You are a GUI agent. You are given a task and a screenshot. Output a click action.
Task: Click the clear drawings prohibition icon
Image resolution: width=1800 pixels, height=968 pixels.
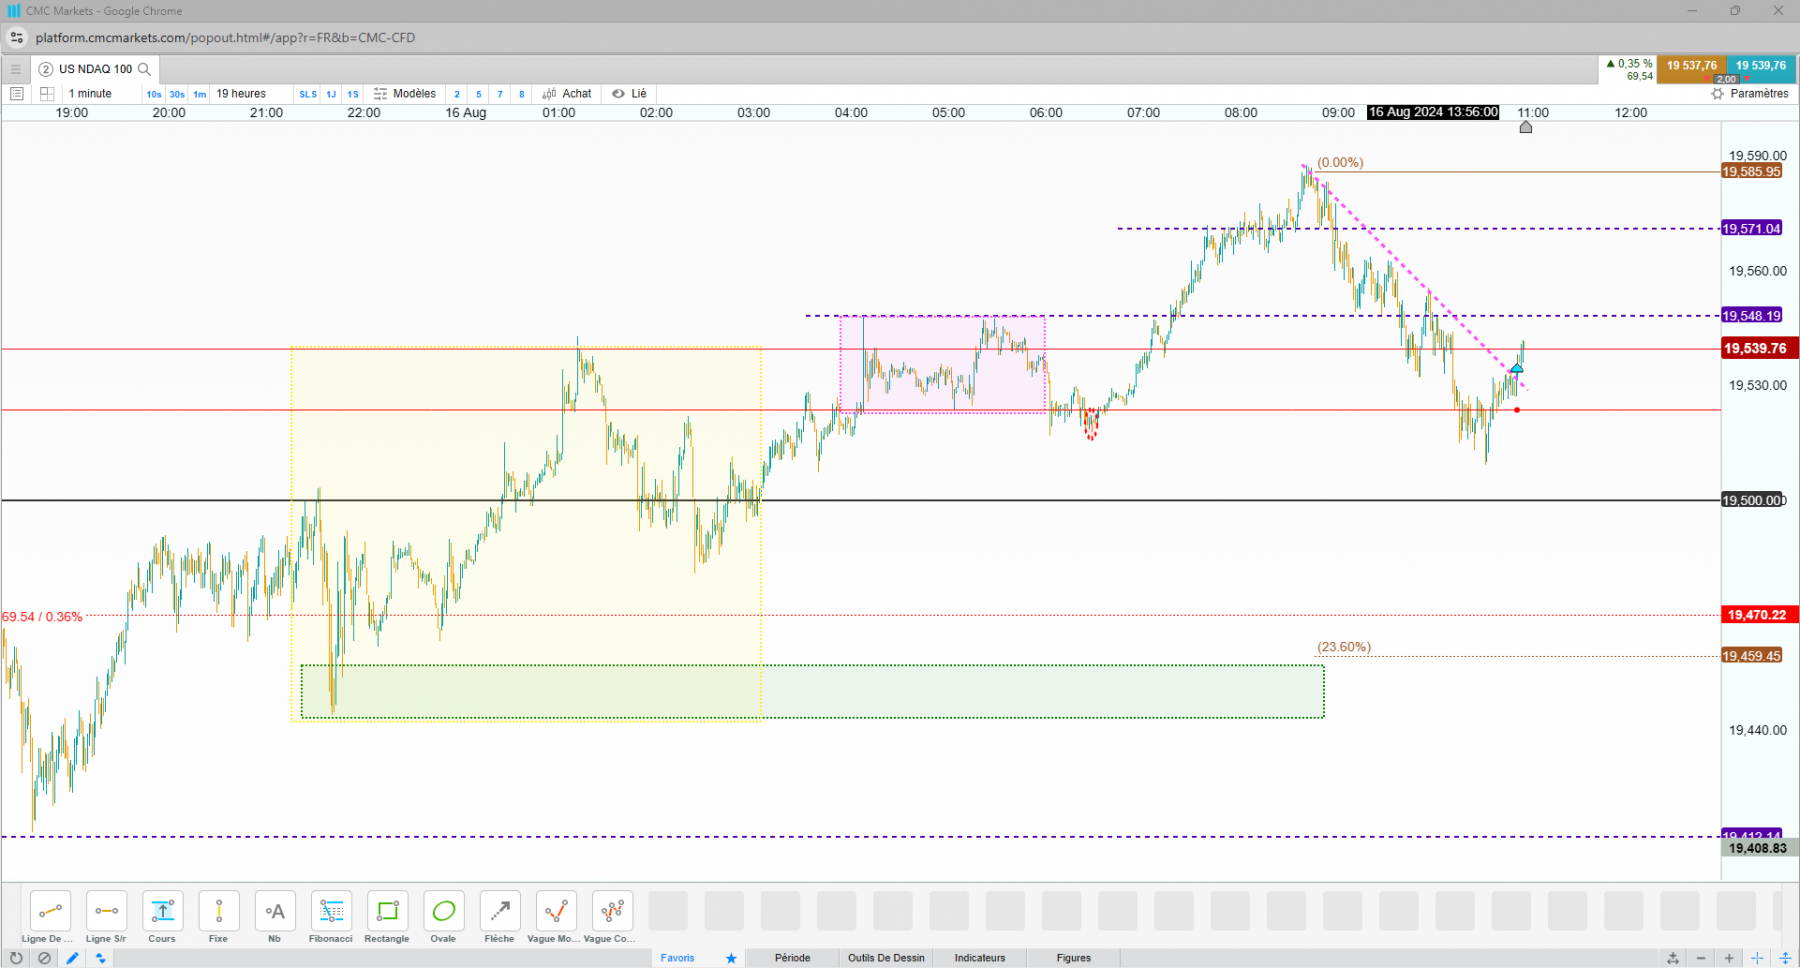pos(44,958)
